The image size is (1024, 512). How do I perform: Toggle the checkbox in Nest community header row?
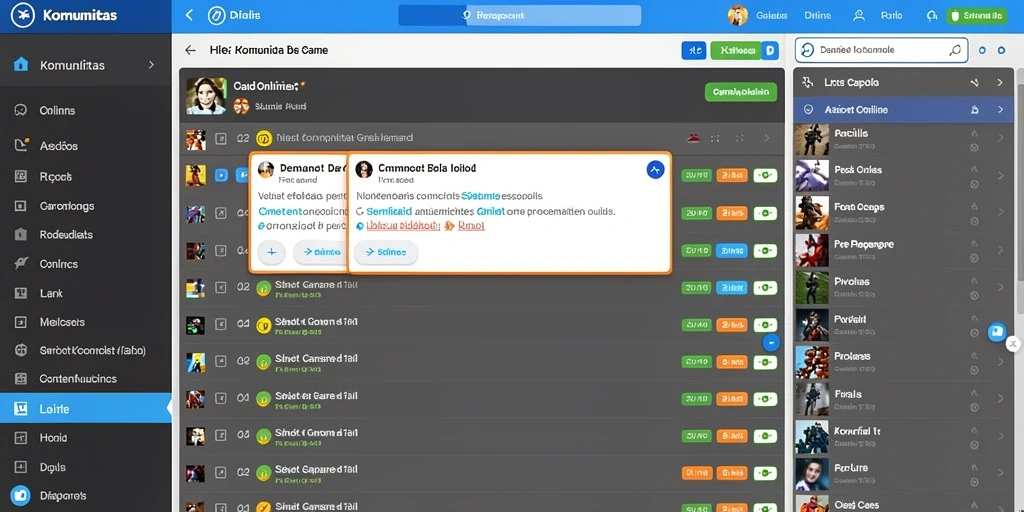tap(221, 138)
